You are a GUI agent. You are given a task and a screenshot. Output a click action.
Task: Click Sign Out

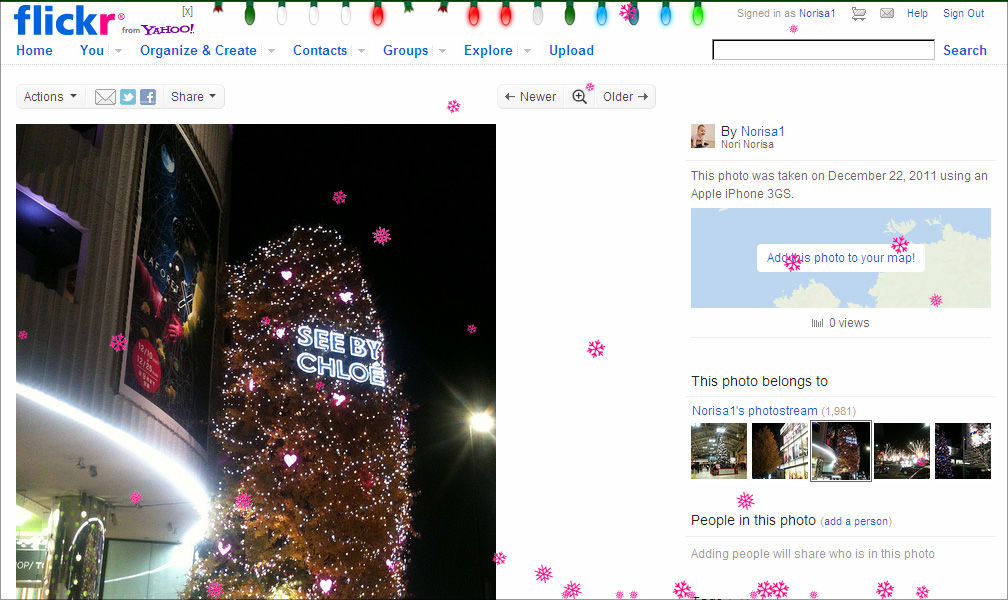[963, 14]
